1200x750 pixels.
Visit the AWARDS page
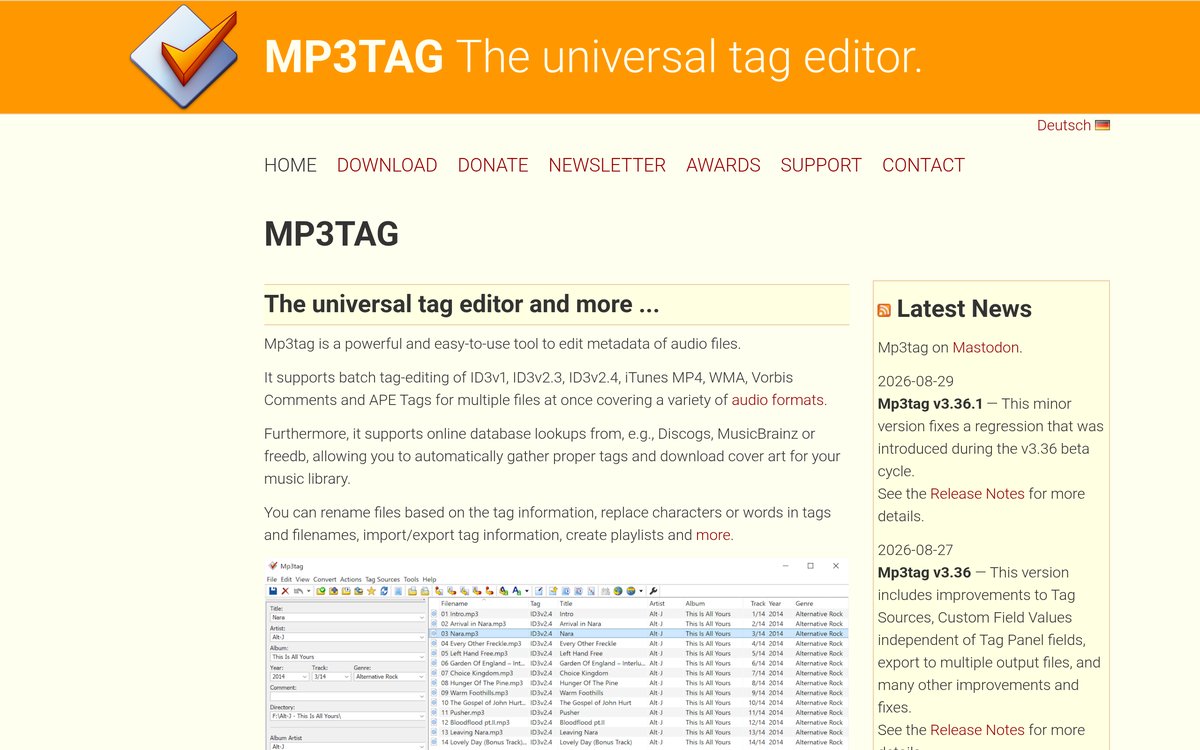723,165
